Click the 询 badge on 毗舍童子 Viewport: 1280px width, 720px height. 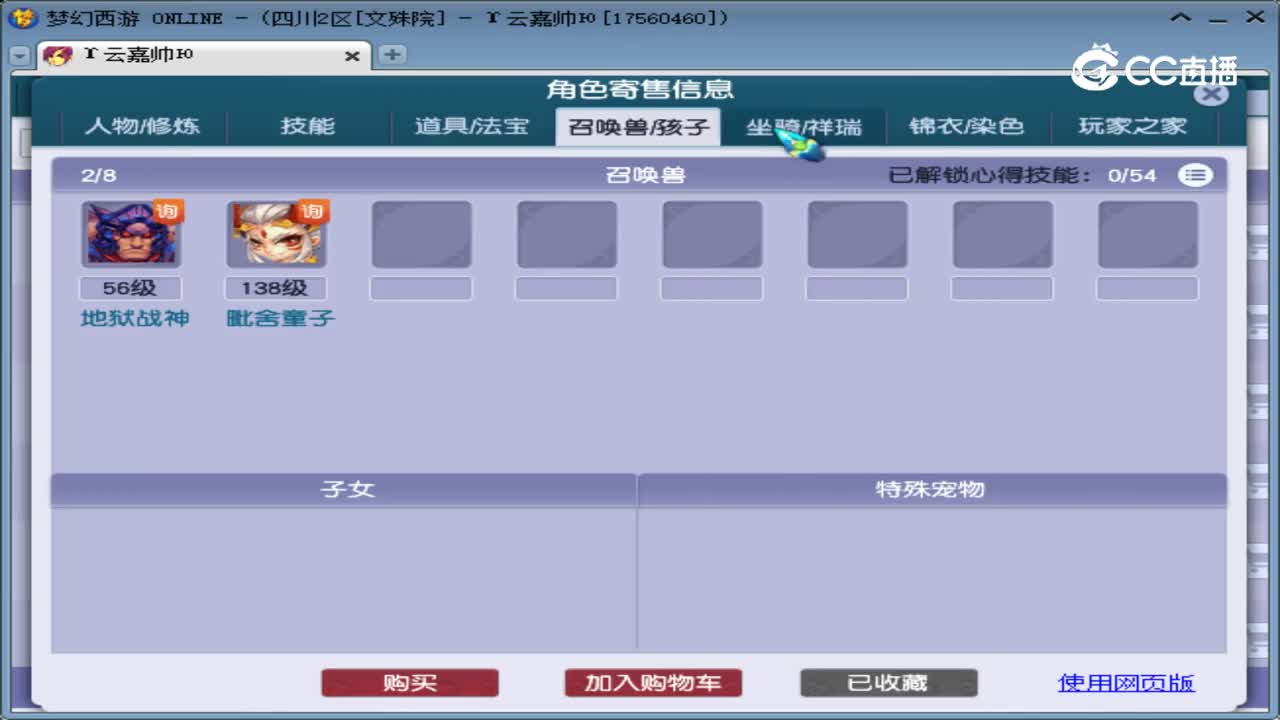point(312,211)
